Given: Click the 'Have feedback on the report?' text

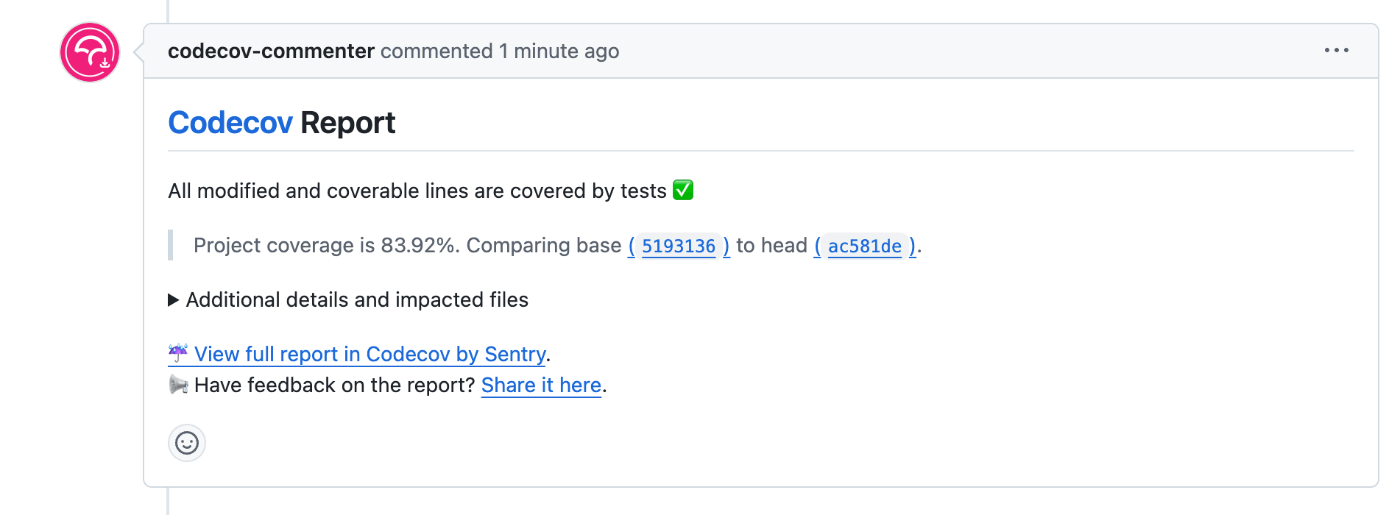Looking at the screenshot, I should 335,385.
